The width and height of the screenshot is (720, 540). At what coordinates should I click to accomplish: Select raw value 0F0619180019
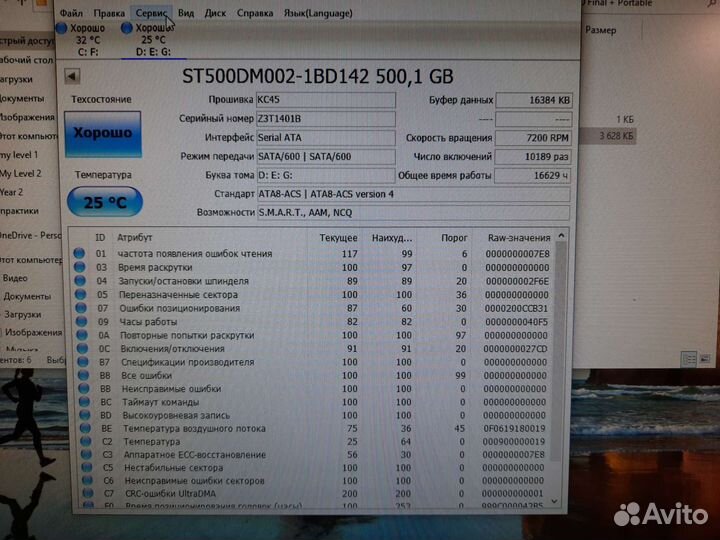514,428
